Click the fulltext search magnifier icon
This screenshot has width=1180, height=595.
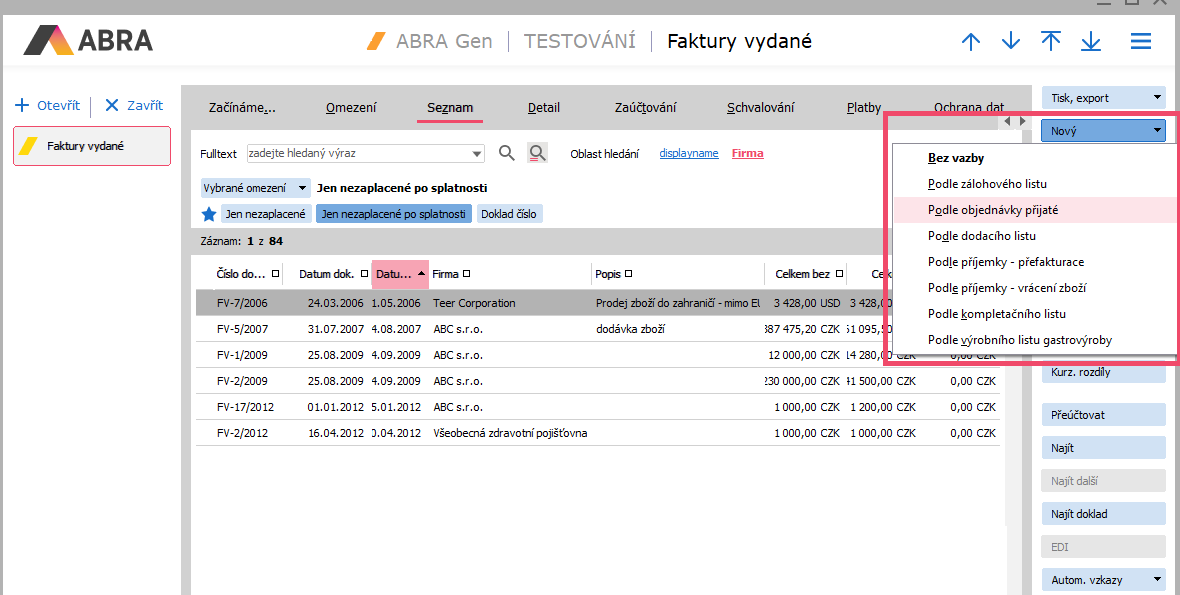click(507, 153)
